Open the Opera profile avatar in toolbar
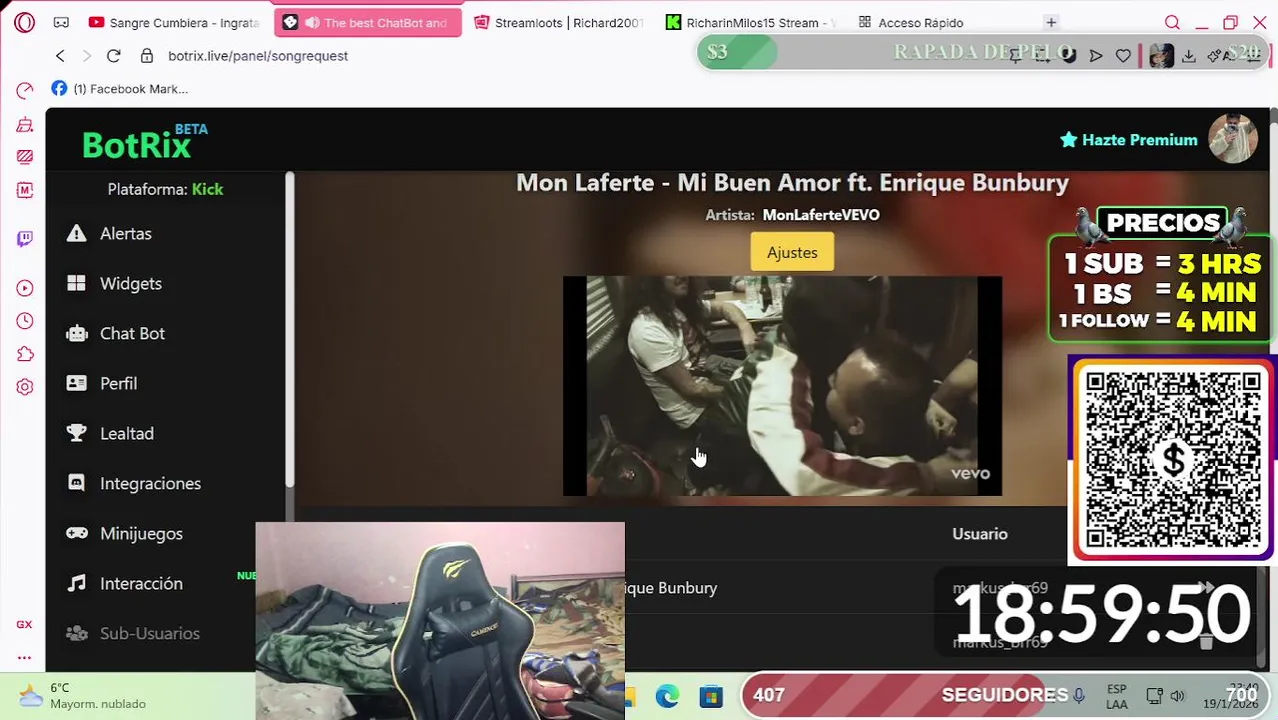The height and width of the screenshot is (720, 1278). pos(1161,56)
